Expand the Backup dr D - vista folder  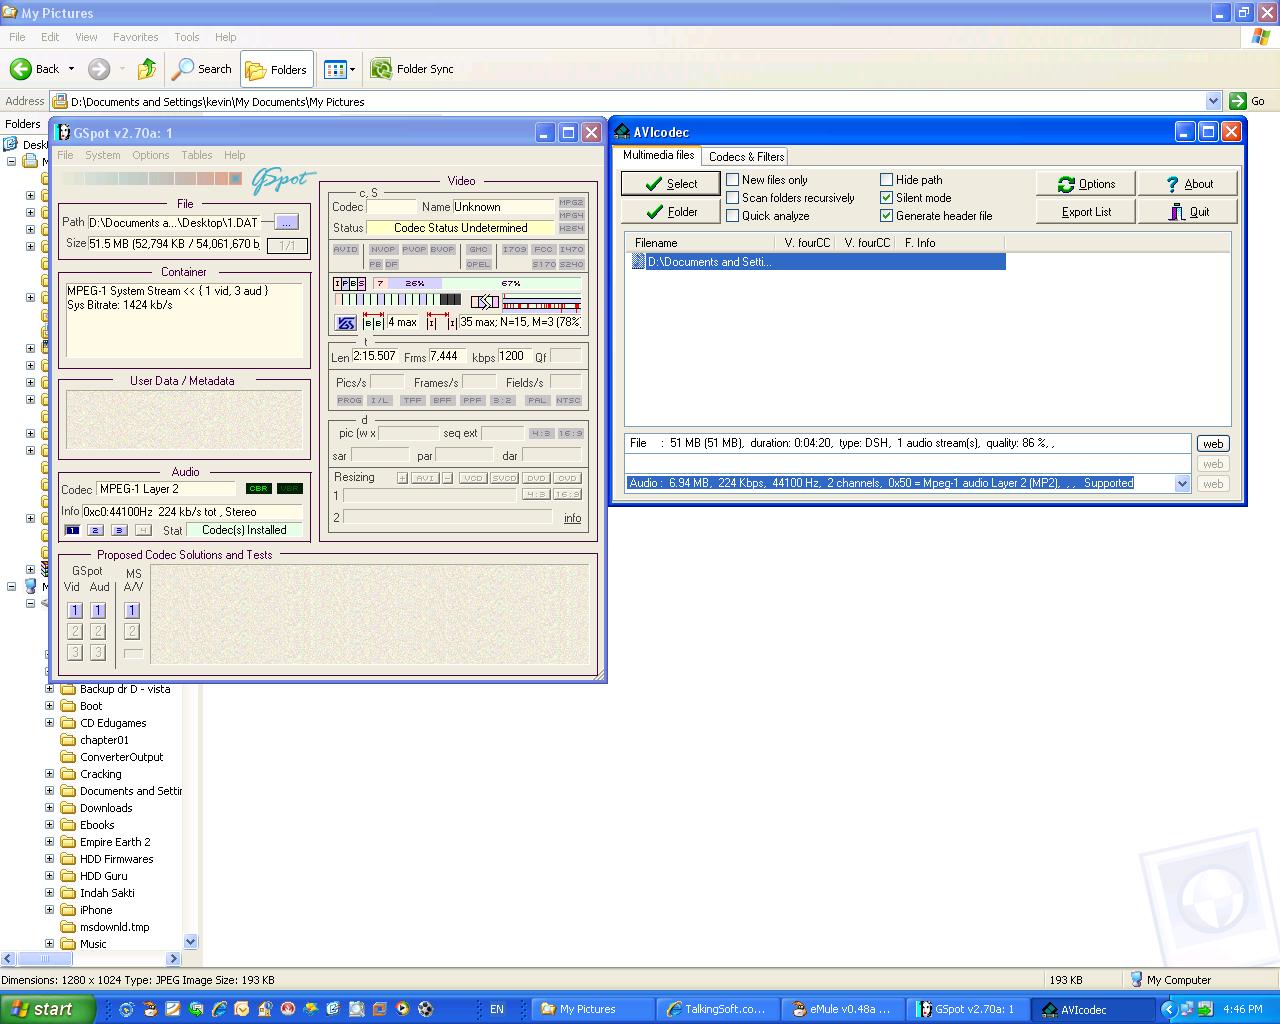coord(50,689)
